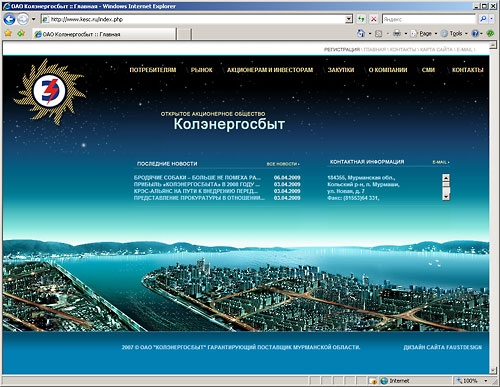
Task: Click address text 'ул. Новая, д. 7'
Action: pyautogui.click(x=346, y=191)
